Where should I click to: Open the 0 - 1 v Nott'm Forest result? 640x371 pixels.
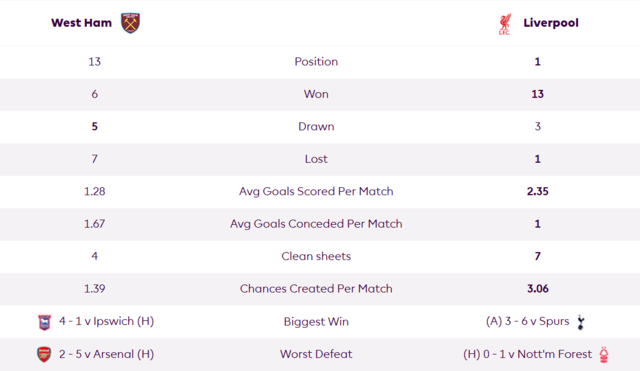[527, 354]
